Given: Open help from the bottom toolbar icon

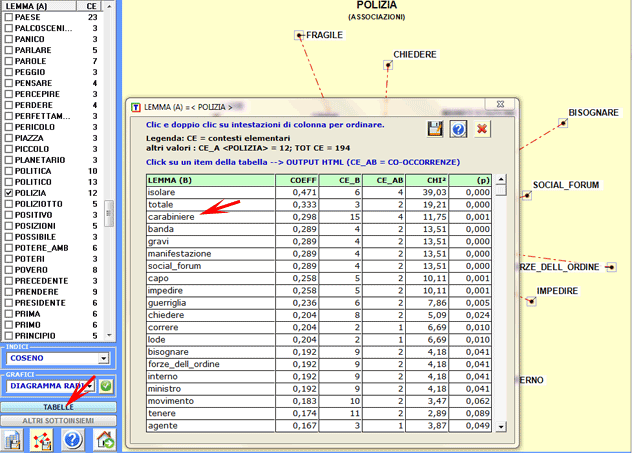Looking at the screenshot, I should (x=73, y=440).
